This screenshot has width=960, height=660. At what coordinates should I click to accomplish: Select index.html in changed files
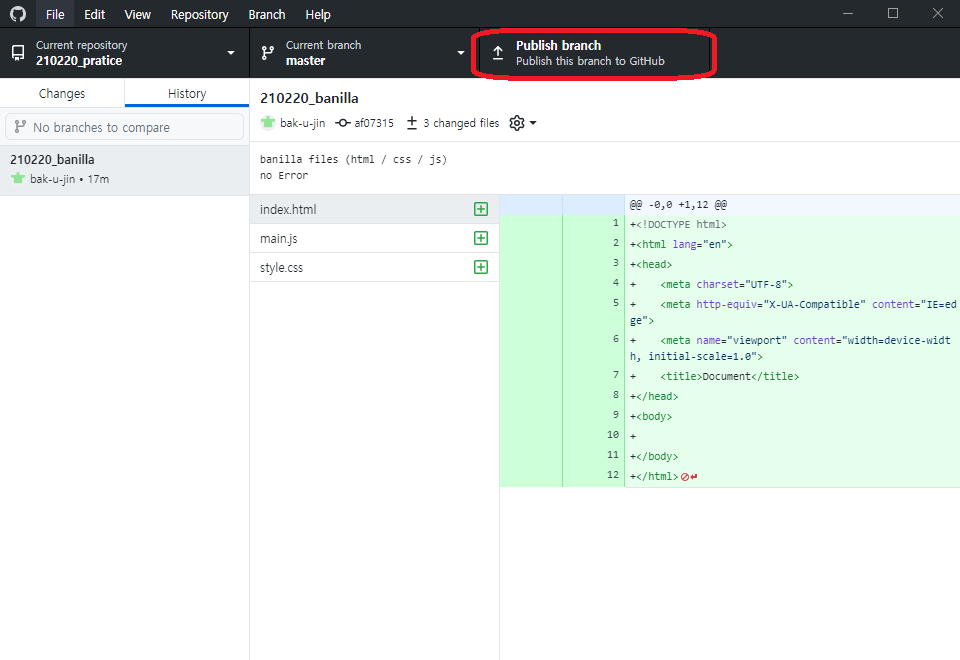pos(374,209)
